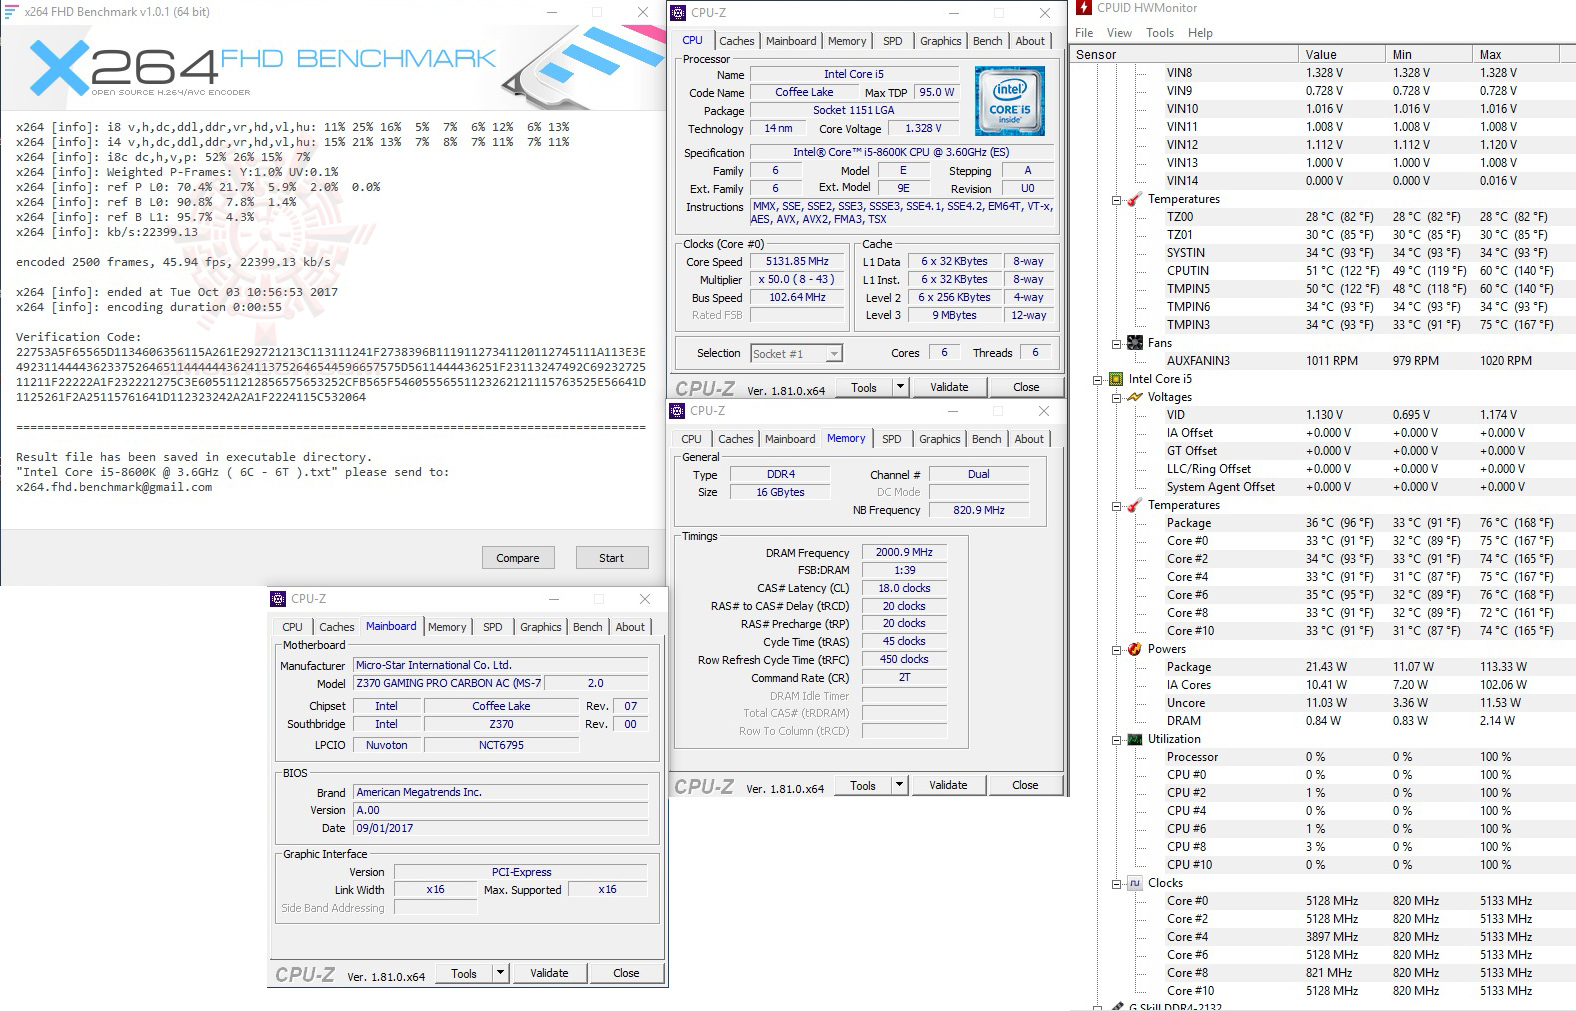Click Validate in the CPU-Z CPU window
Screen dimensions: 1576x1011
click(949, 387)
